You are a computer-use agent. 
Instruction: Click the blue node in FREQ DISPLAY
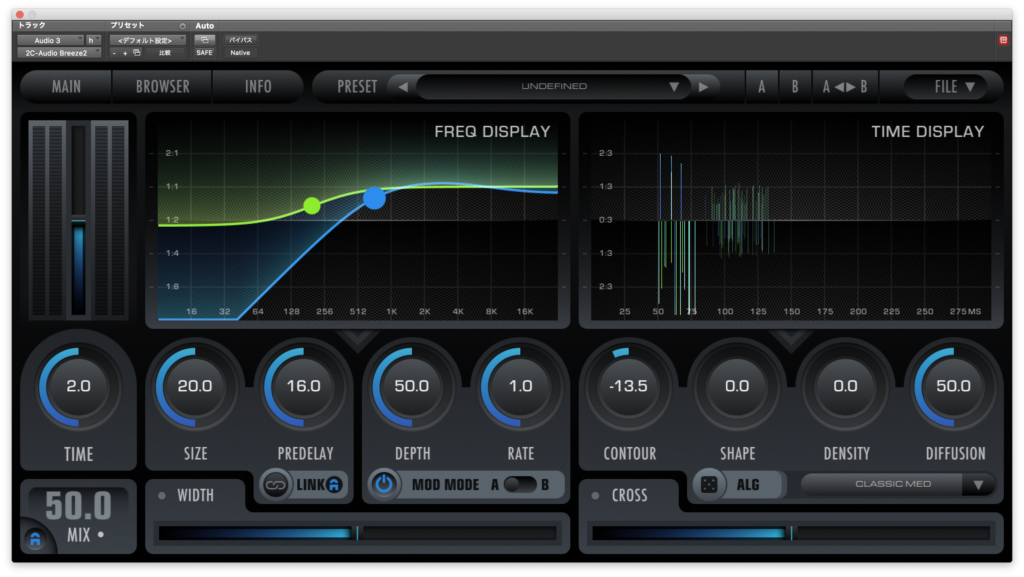pyautogui.click(x=374, y=198)
